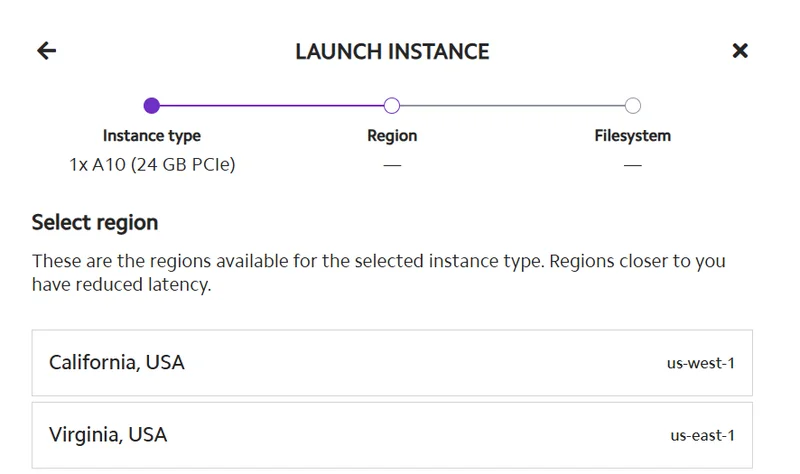This screenshot has height=474, width=800.
Task: Click the purple progress line segment
Action: [270, 105]
